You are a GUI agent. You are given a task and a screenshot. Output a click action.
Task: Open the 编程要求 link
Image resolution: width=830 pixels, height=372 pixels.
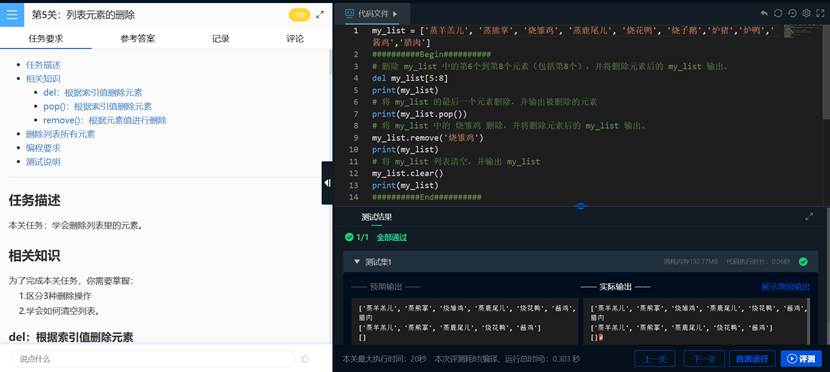tap(43, 148)
